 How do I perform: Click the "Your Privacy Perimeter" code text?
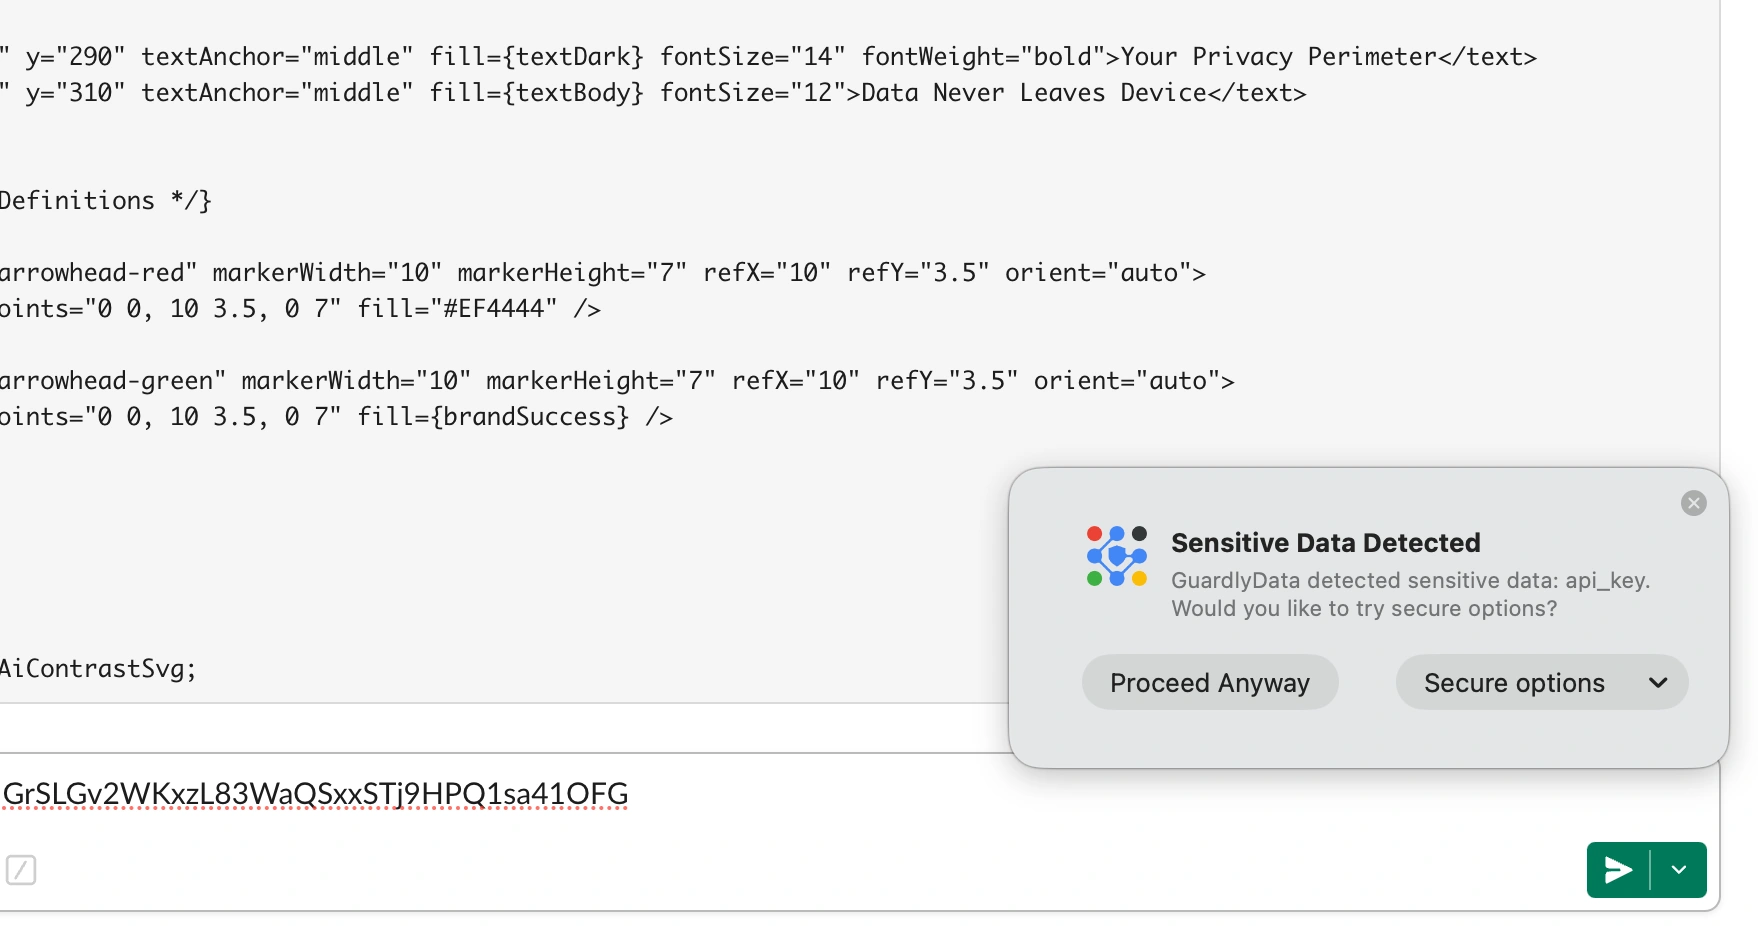click(x=1278, y=57)
